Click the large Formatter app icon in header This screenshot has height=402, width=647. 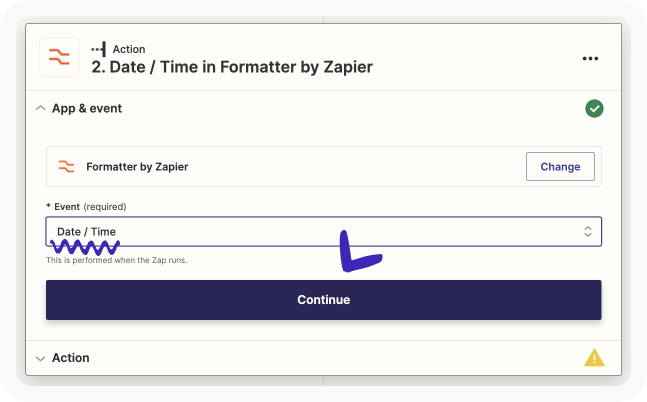(x=59, y=57)
